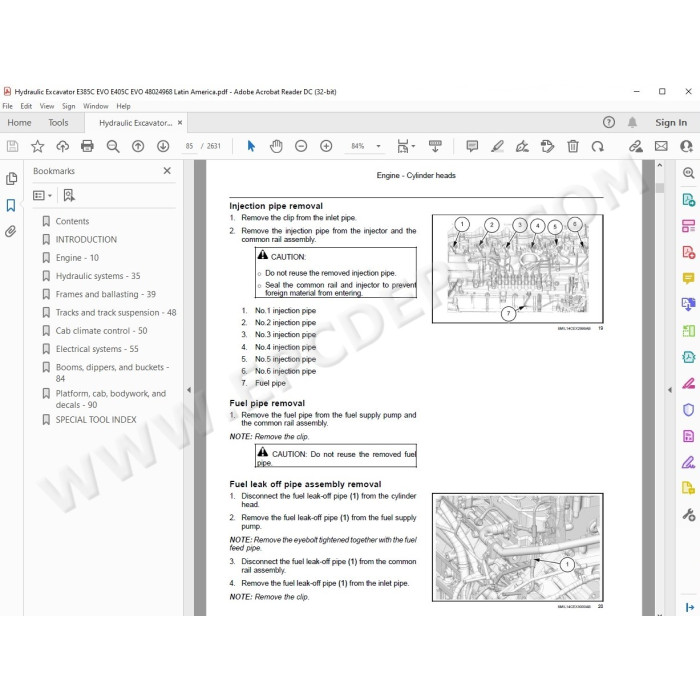Open the View menu
This screenshot has width=700, height=700.
coord(47,106)
